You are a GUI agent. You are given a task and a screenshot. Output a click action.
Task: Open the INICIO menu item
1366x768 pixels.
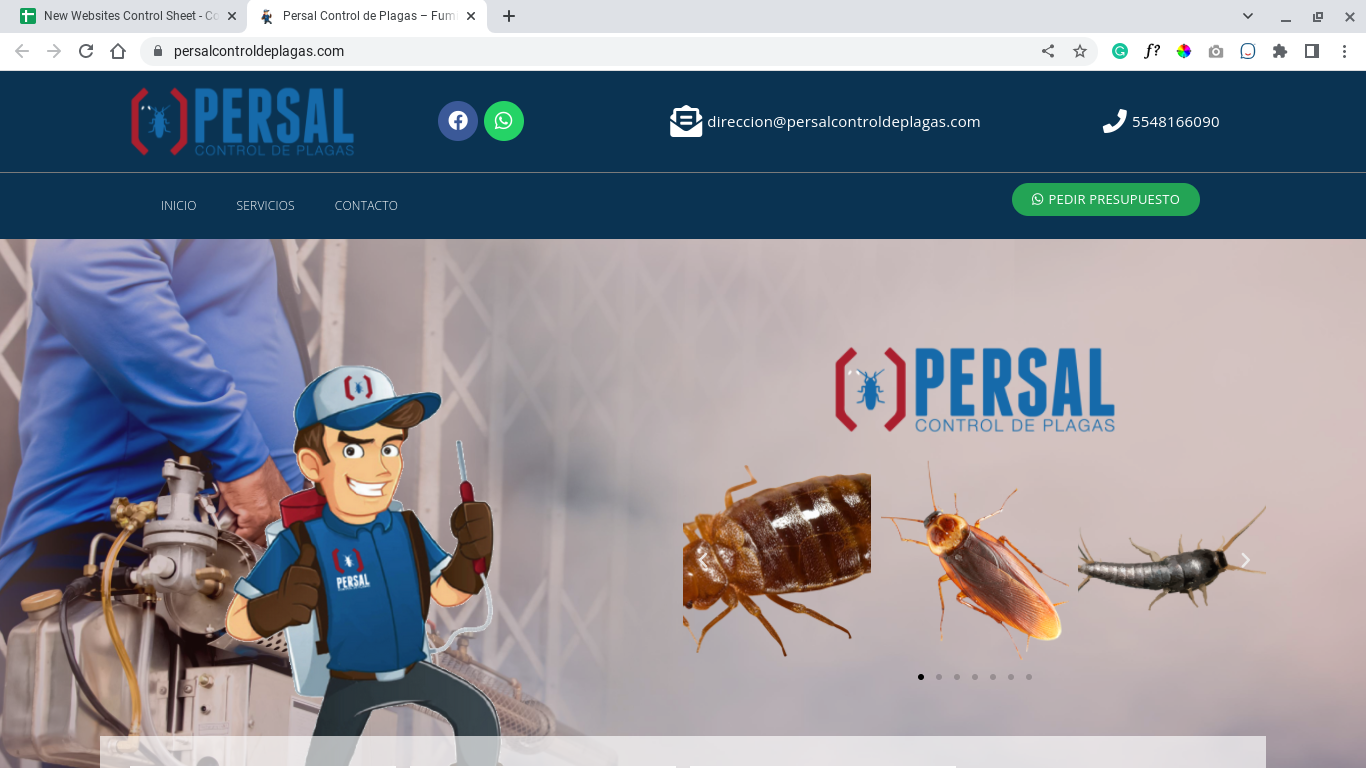[179, 205]
